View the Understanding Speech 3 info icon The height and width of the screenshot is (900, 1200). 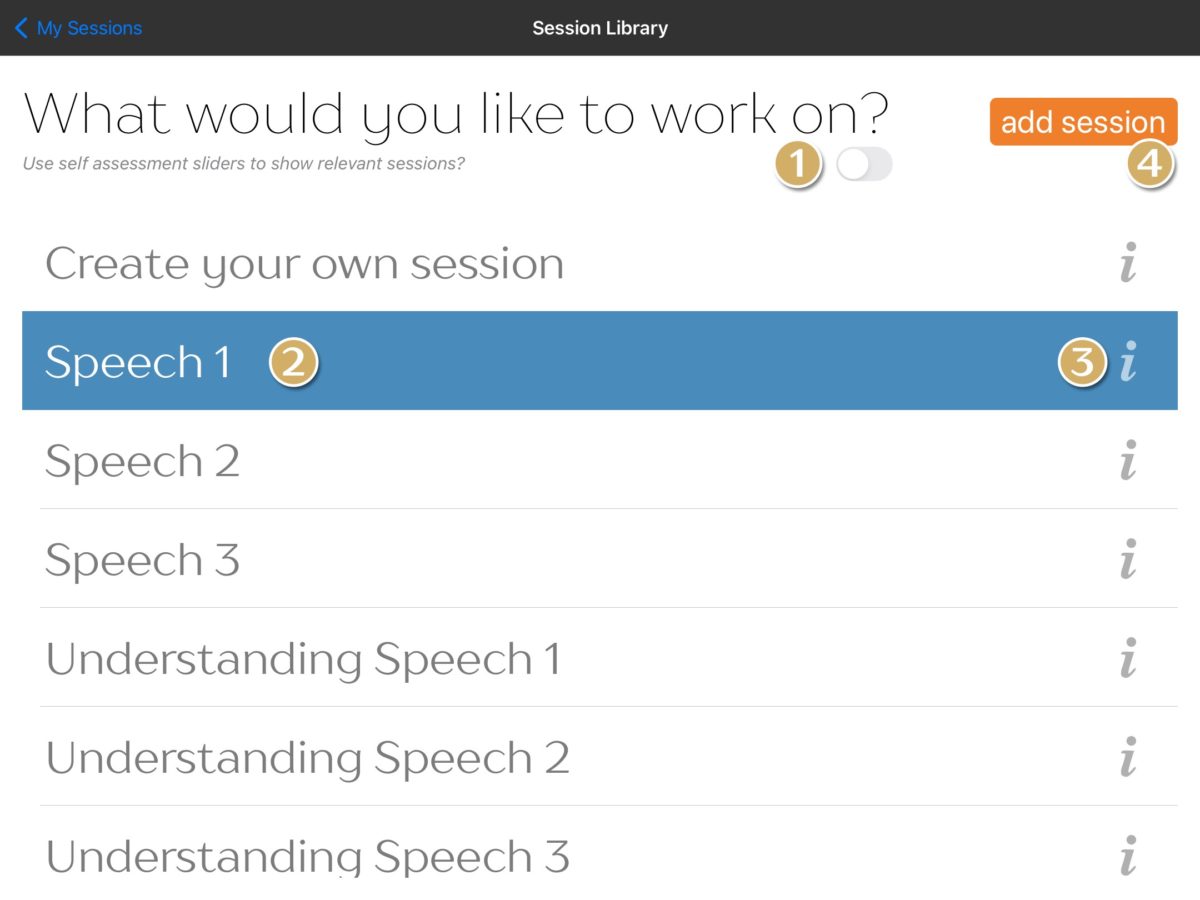1128,857
